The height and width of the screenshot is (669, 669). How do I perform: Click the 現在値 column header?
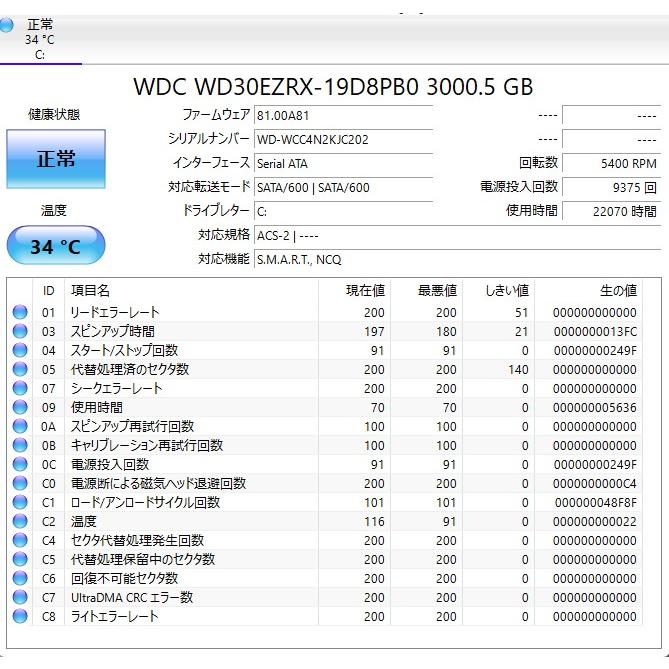pyautogui.click(x=355, y=291)
